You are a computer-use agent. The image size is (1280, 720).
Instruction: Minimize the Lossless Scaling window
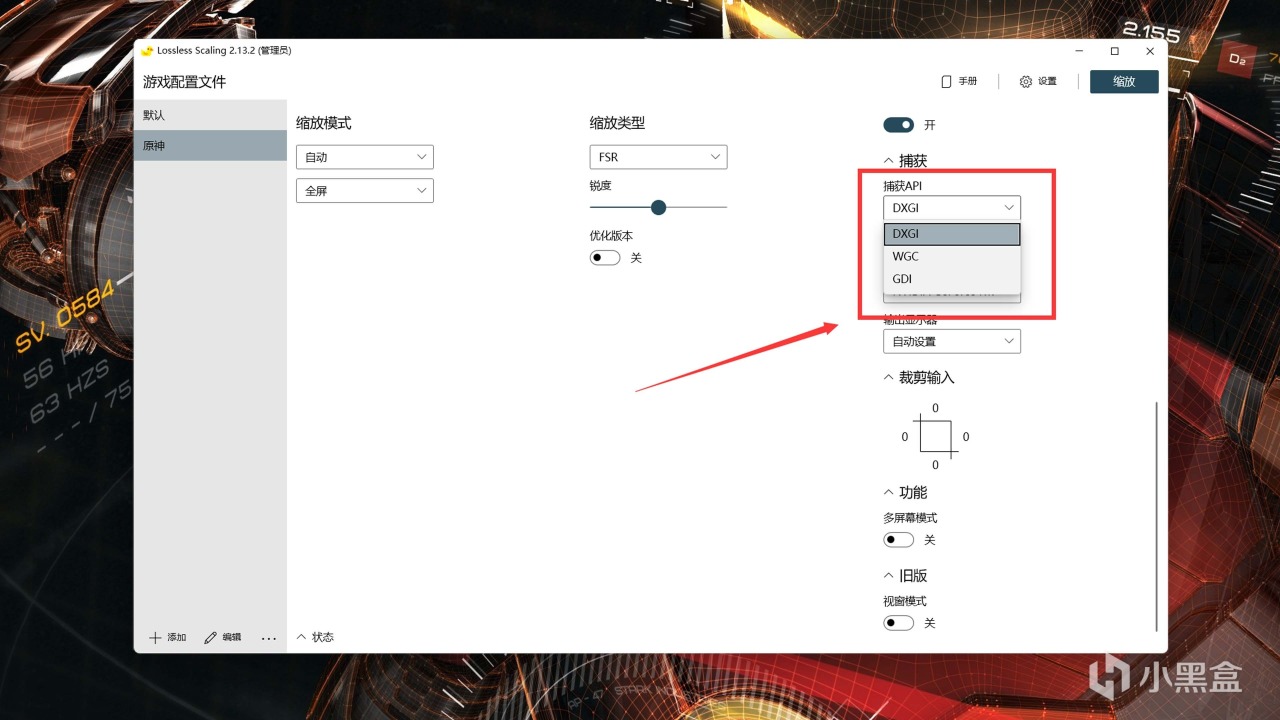point(1080,51)
